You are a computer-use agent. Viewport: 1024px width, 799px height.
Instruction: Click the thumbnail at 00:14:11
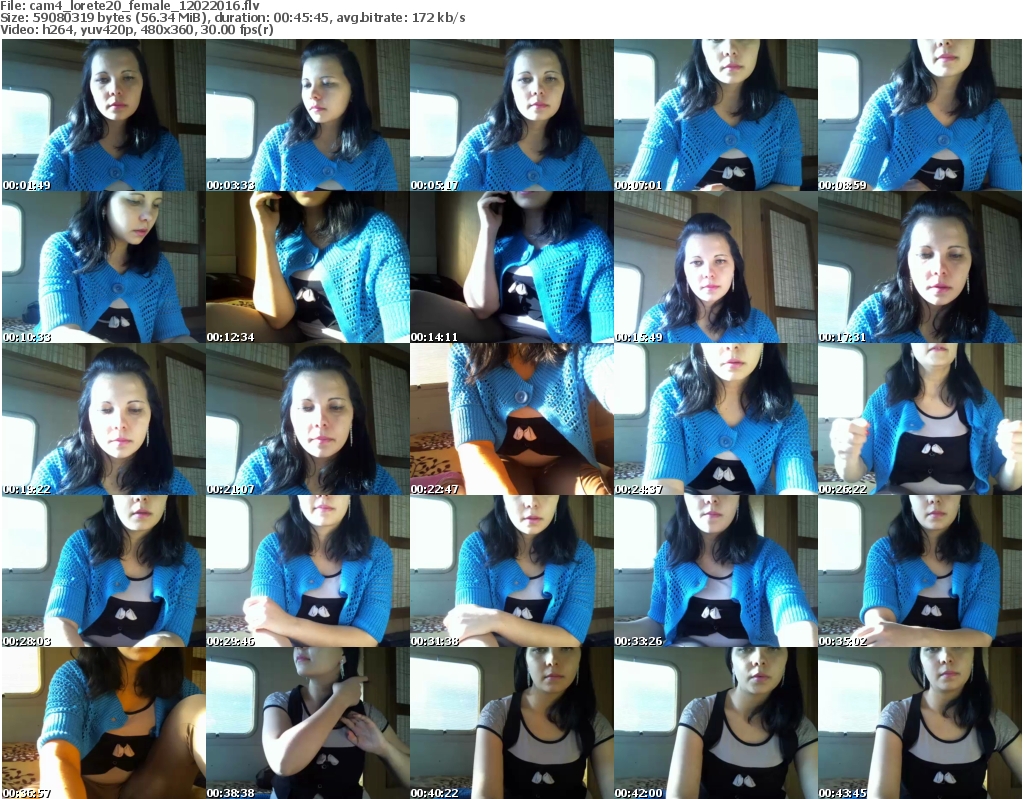click(x=511, y=267)
